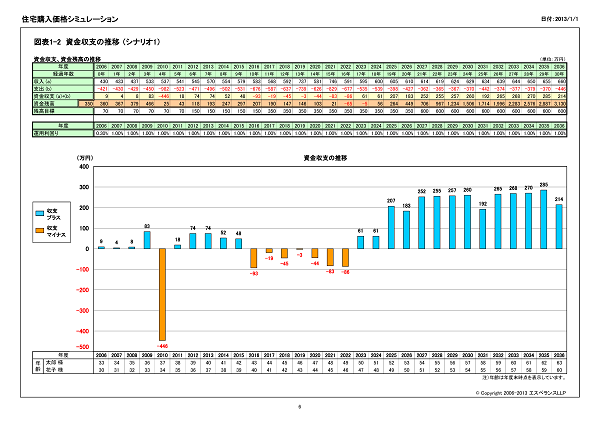Screen dimensions: 600x424
Task: Click the blue 2025 bar in chart
Action: point(391,227)
